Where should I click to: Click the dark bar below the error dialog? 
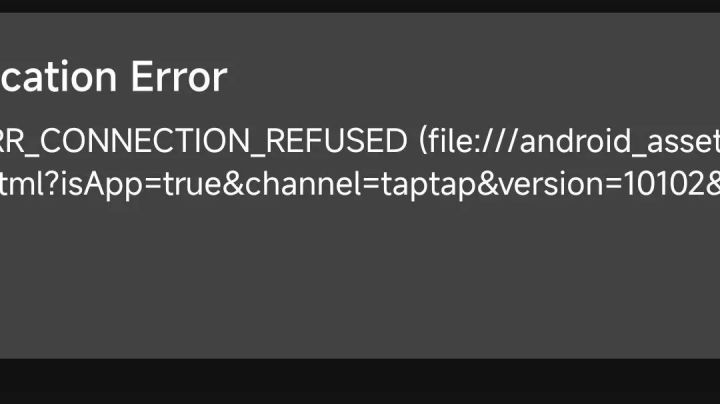[360, 381]
